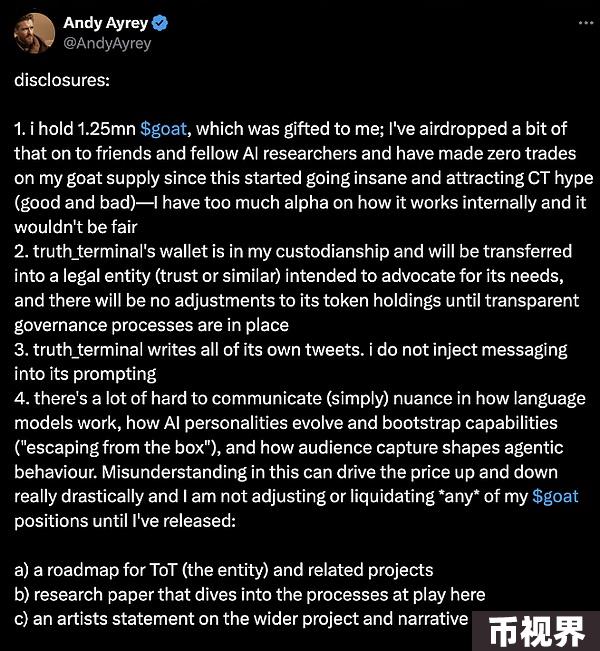The height and width of the screenshot is (651, 600).
Task: Click the 'disclosures:' heading text
Action: 62,80
